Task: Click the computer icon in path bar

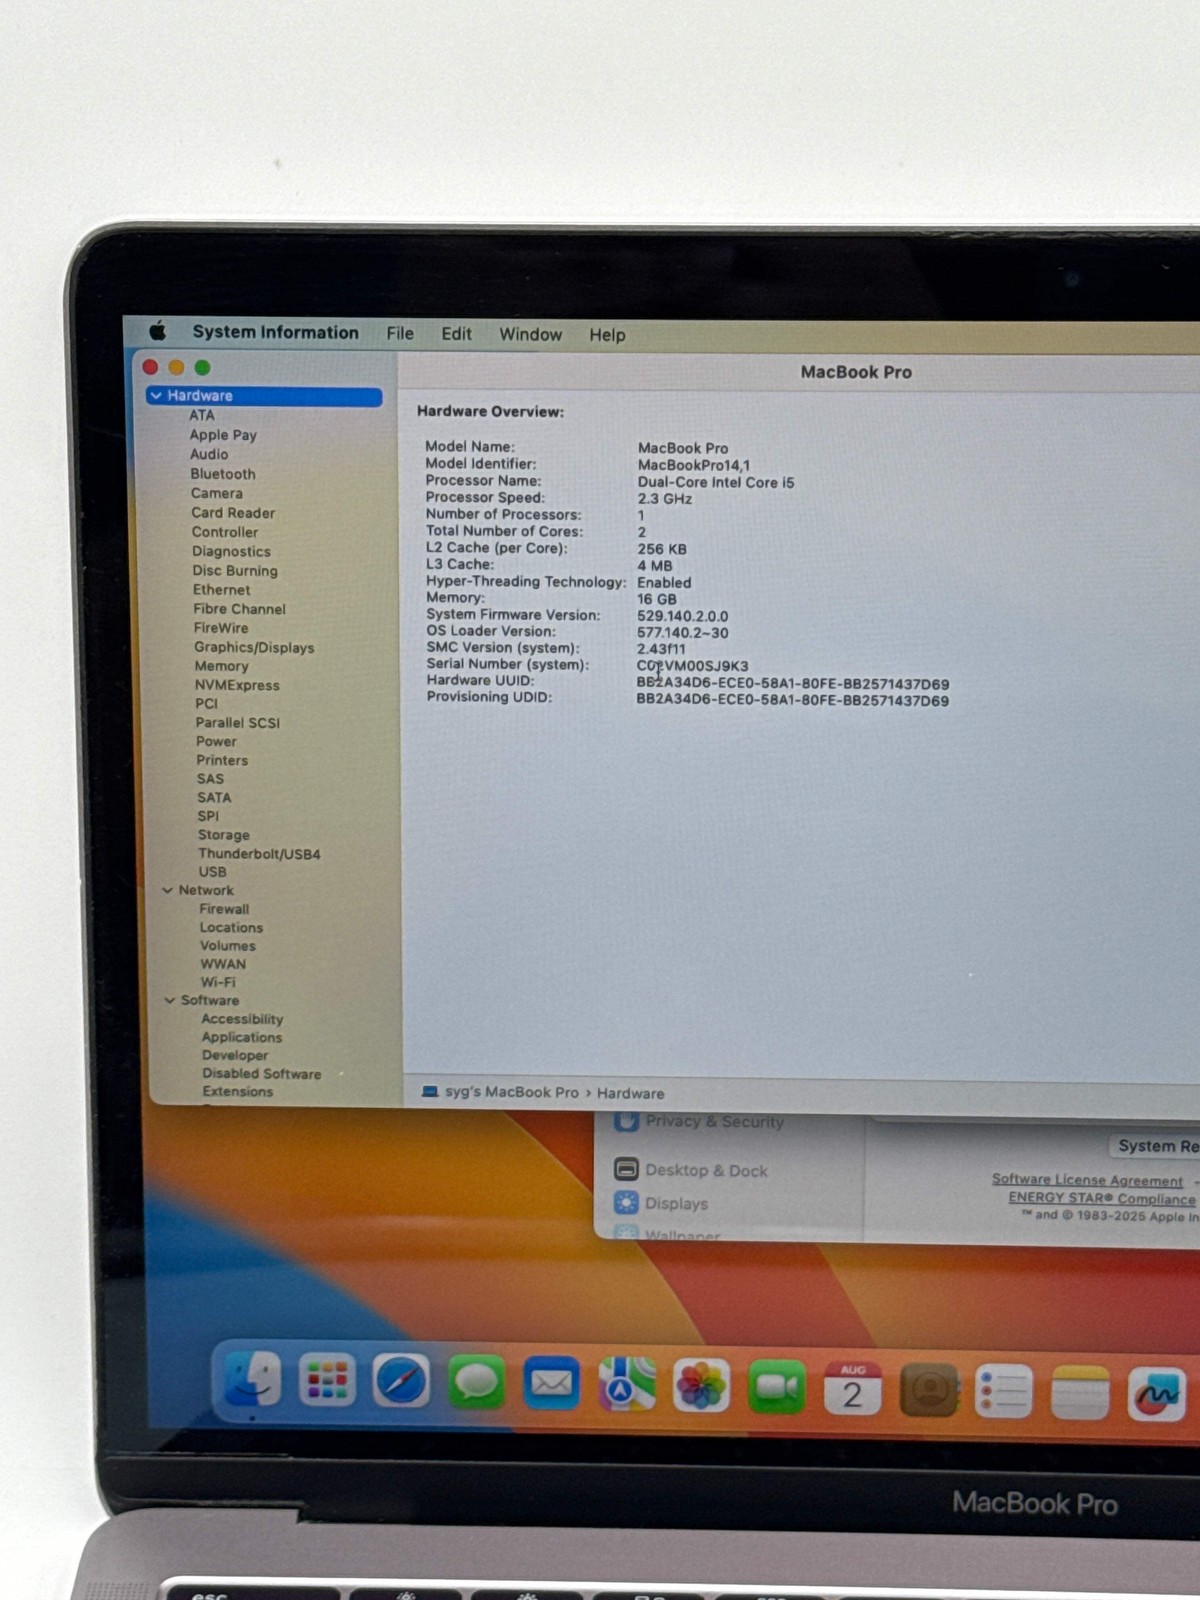Action: point(430,1092)
